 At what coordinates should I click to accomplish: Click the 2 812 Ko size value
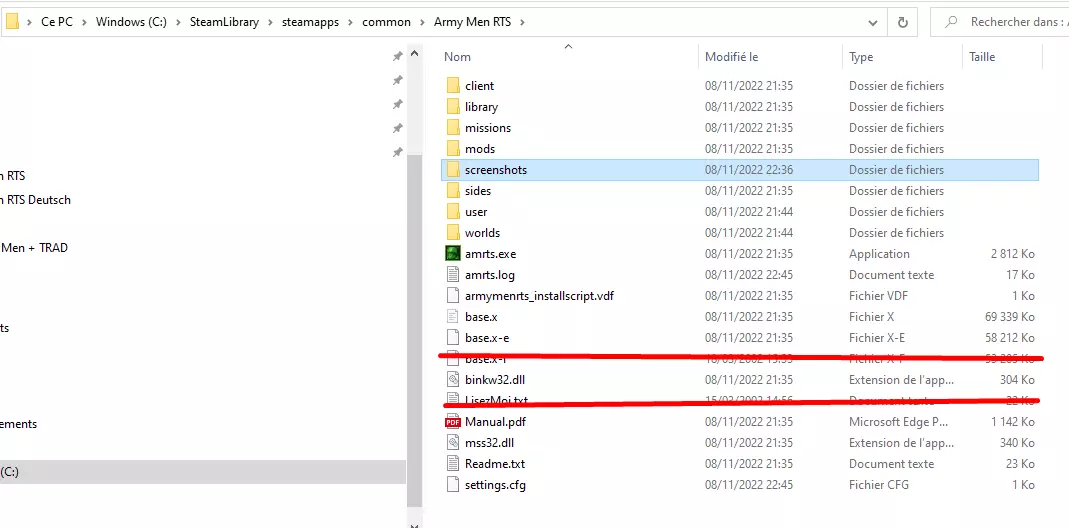pos(1013,254)
